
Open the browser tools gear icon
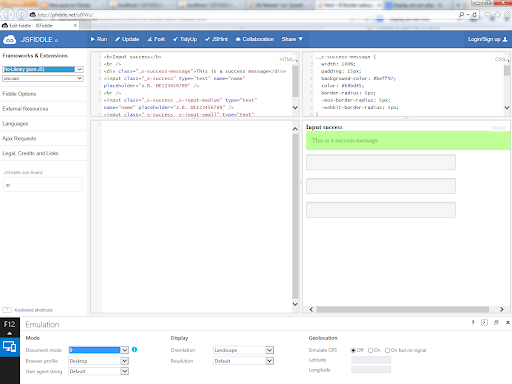click(x=508, y=15)
